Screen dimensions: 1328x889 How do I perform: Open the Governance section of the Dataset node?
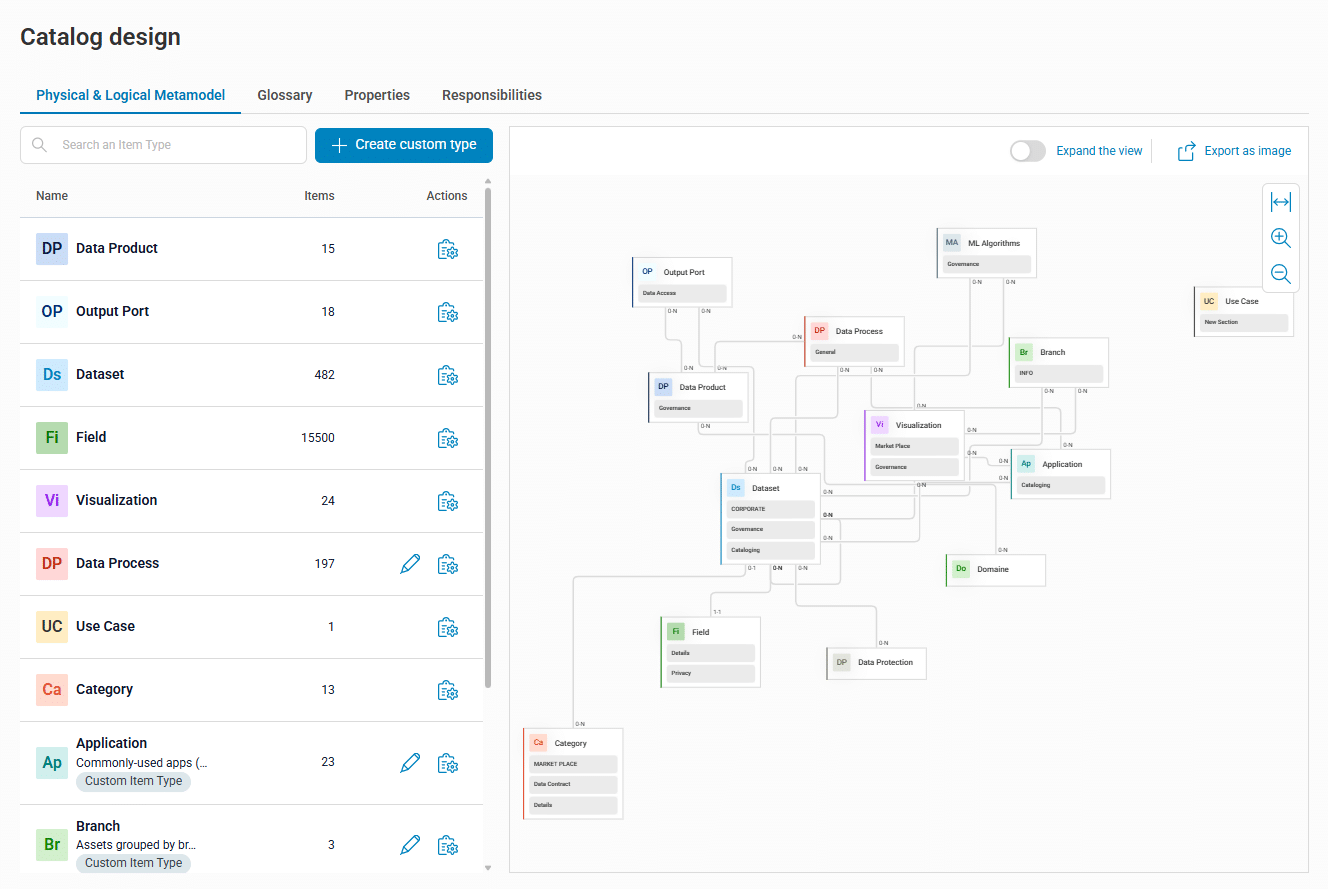click(769, 529)
